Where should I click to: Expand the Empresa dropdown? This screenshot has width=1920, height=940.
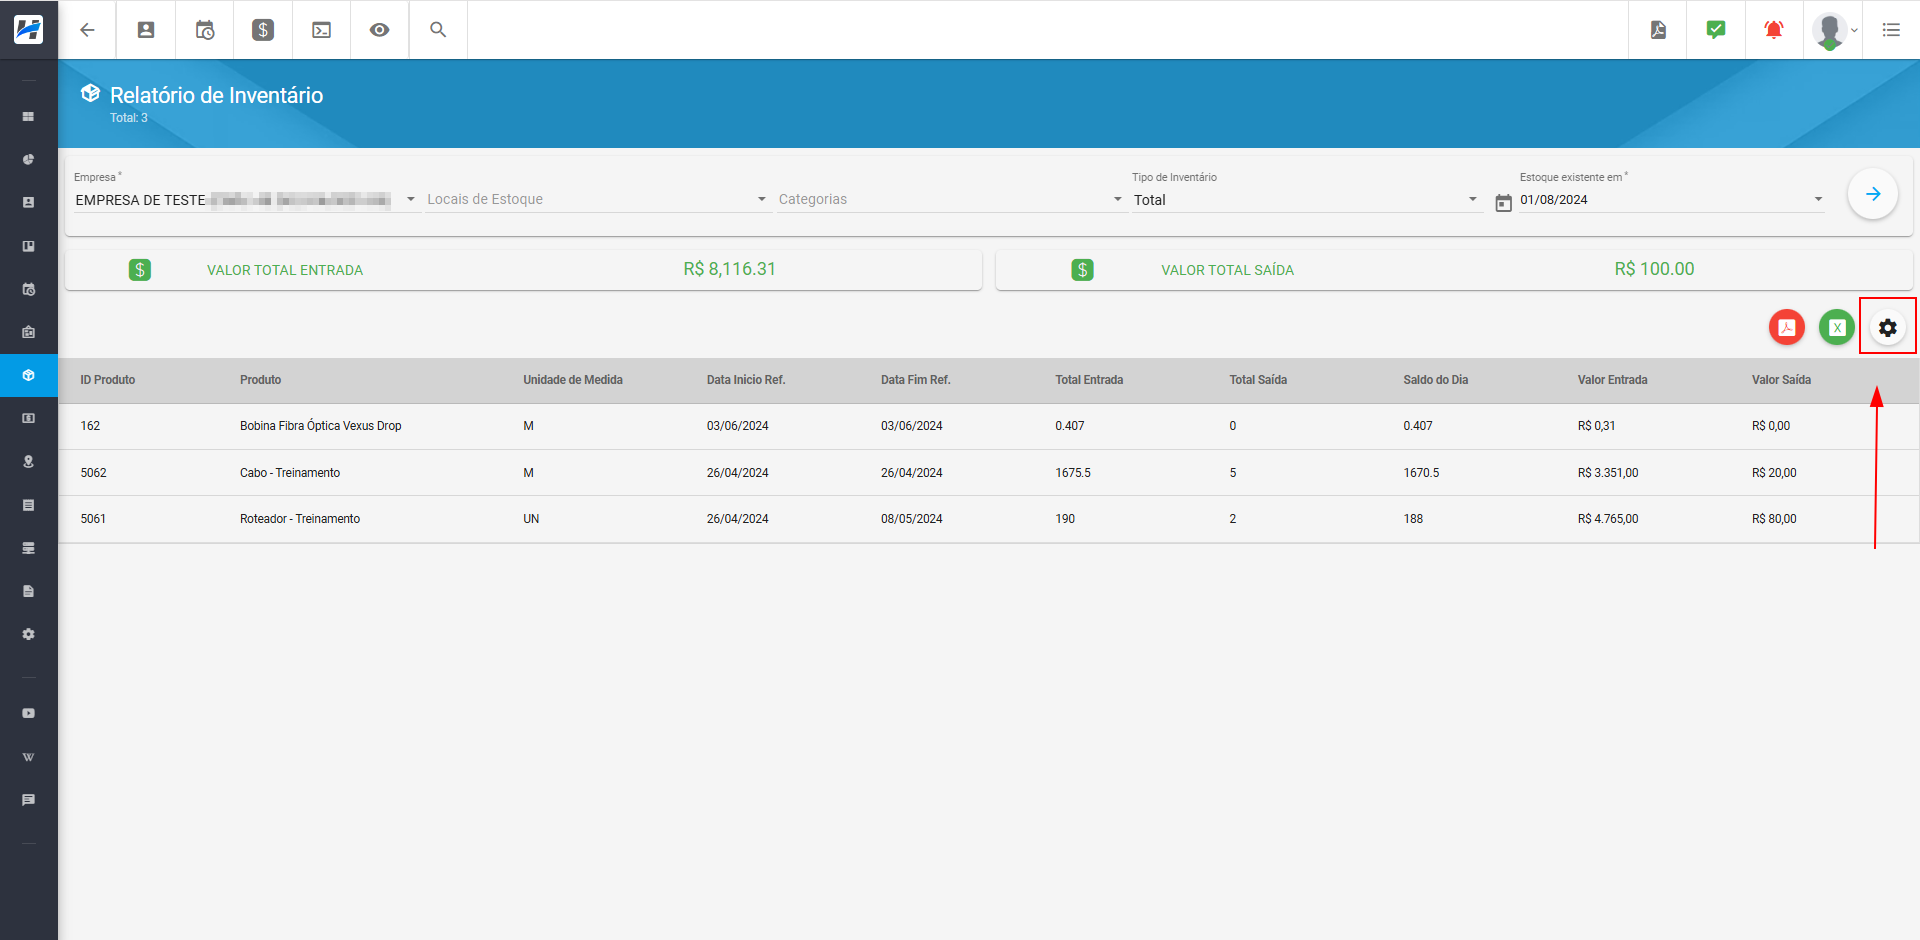point(246,199)
